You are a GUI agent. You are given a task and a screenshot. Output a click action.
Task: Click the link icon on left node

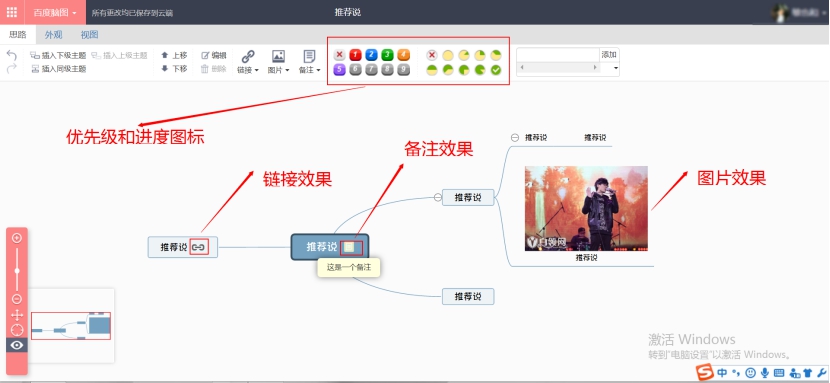pyautogui.click(x=199, y=247)
